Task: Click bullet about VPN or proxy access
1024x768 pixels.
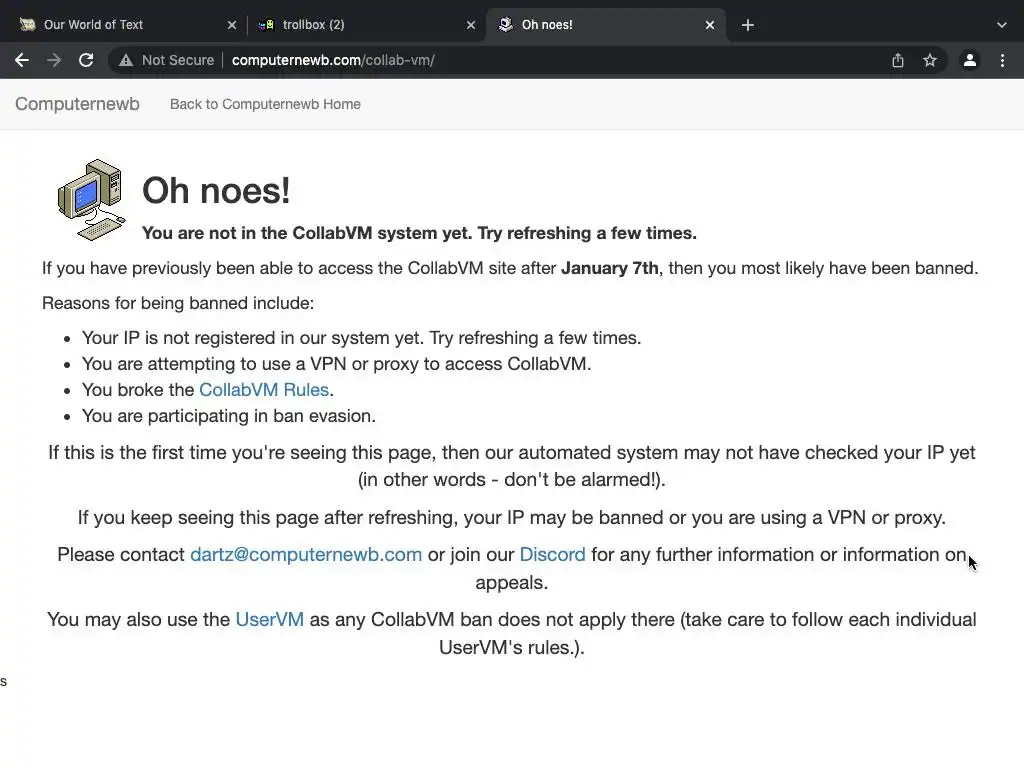Action: tap(336, 364)
